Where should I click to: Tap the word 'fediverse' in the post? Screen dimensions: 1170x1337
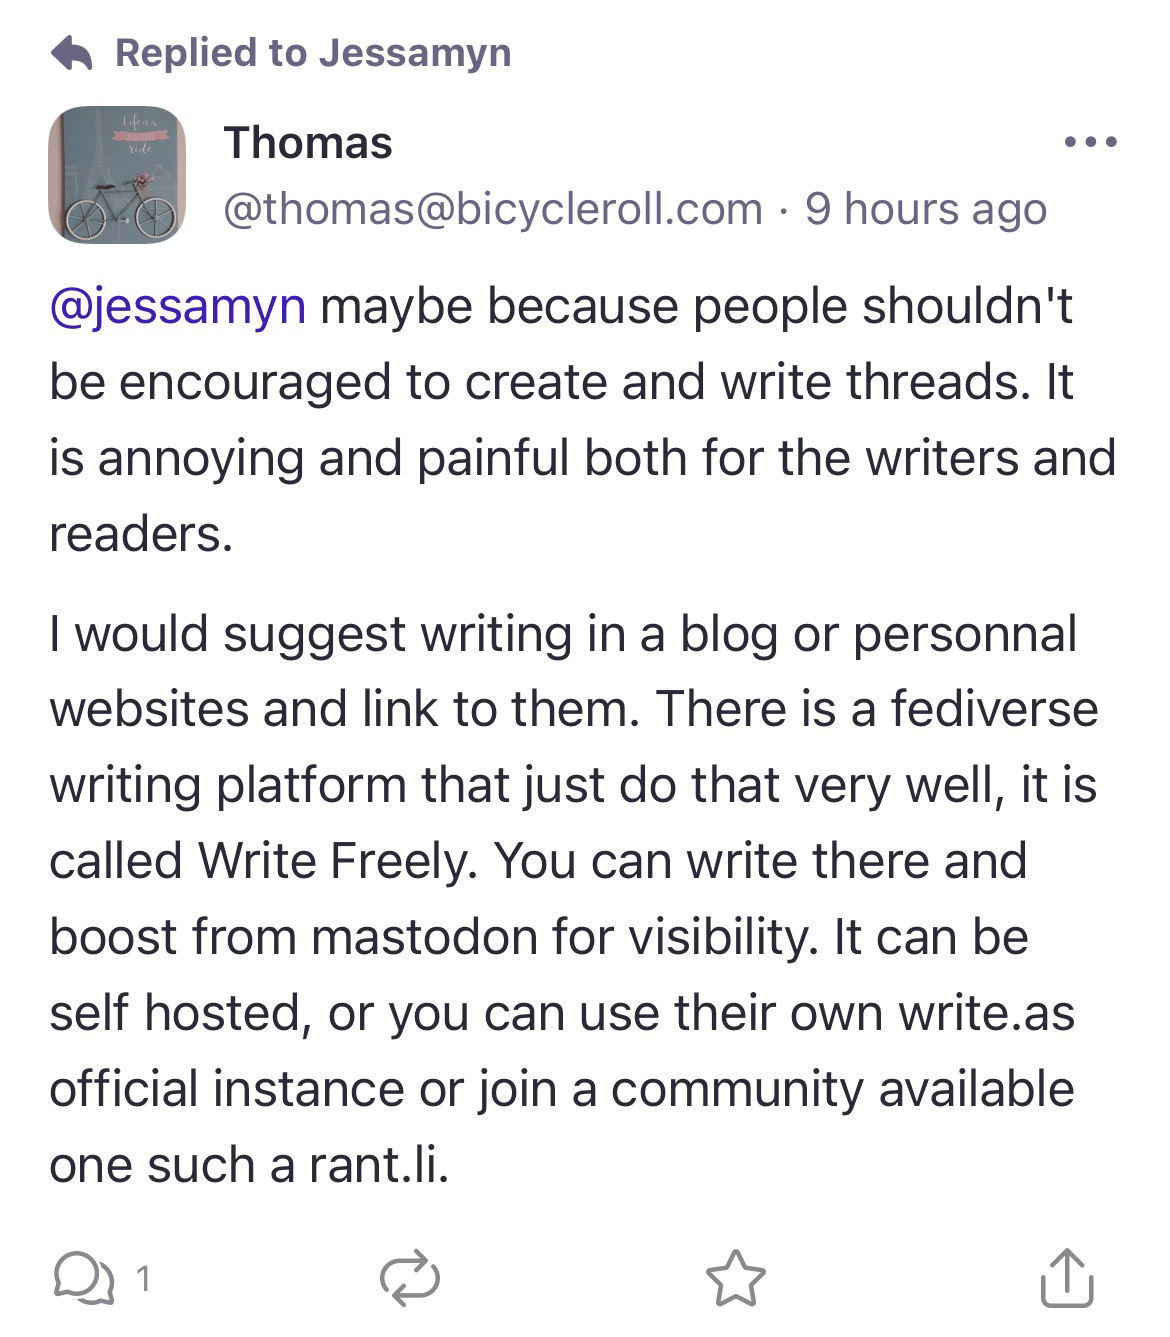994,709
